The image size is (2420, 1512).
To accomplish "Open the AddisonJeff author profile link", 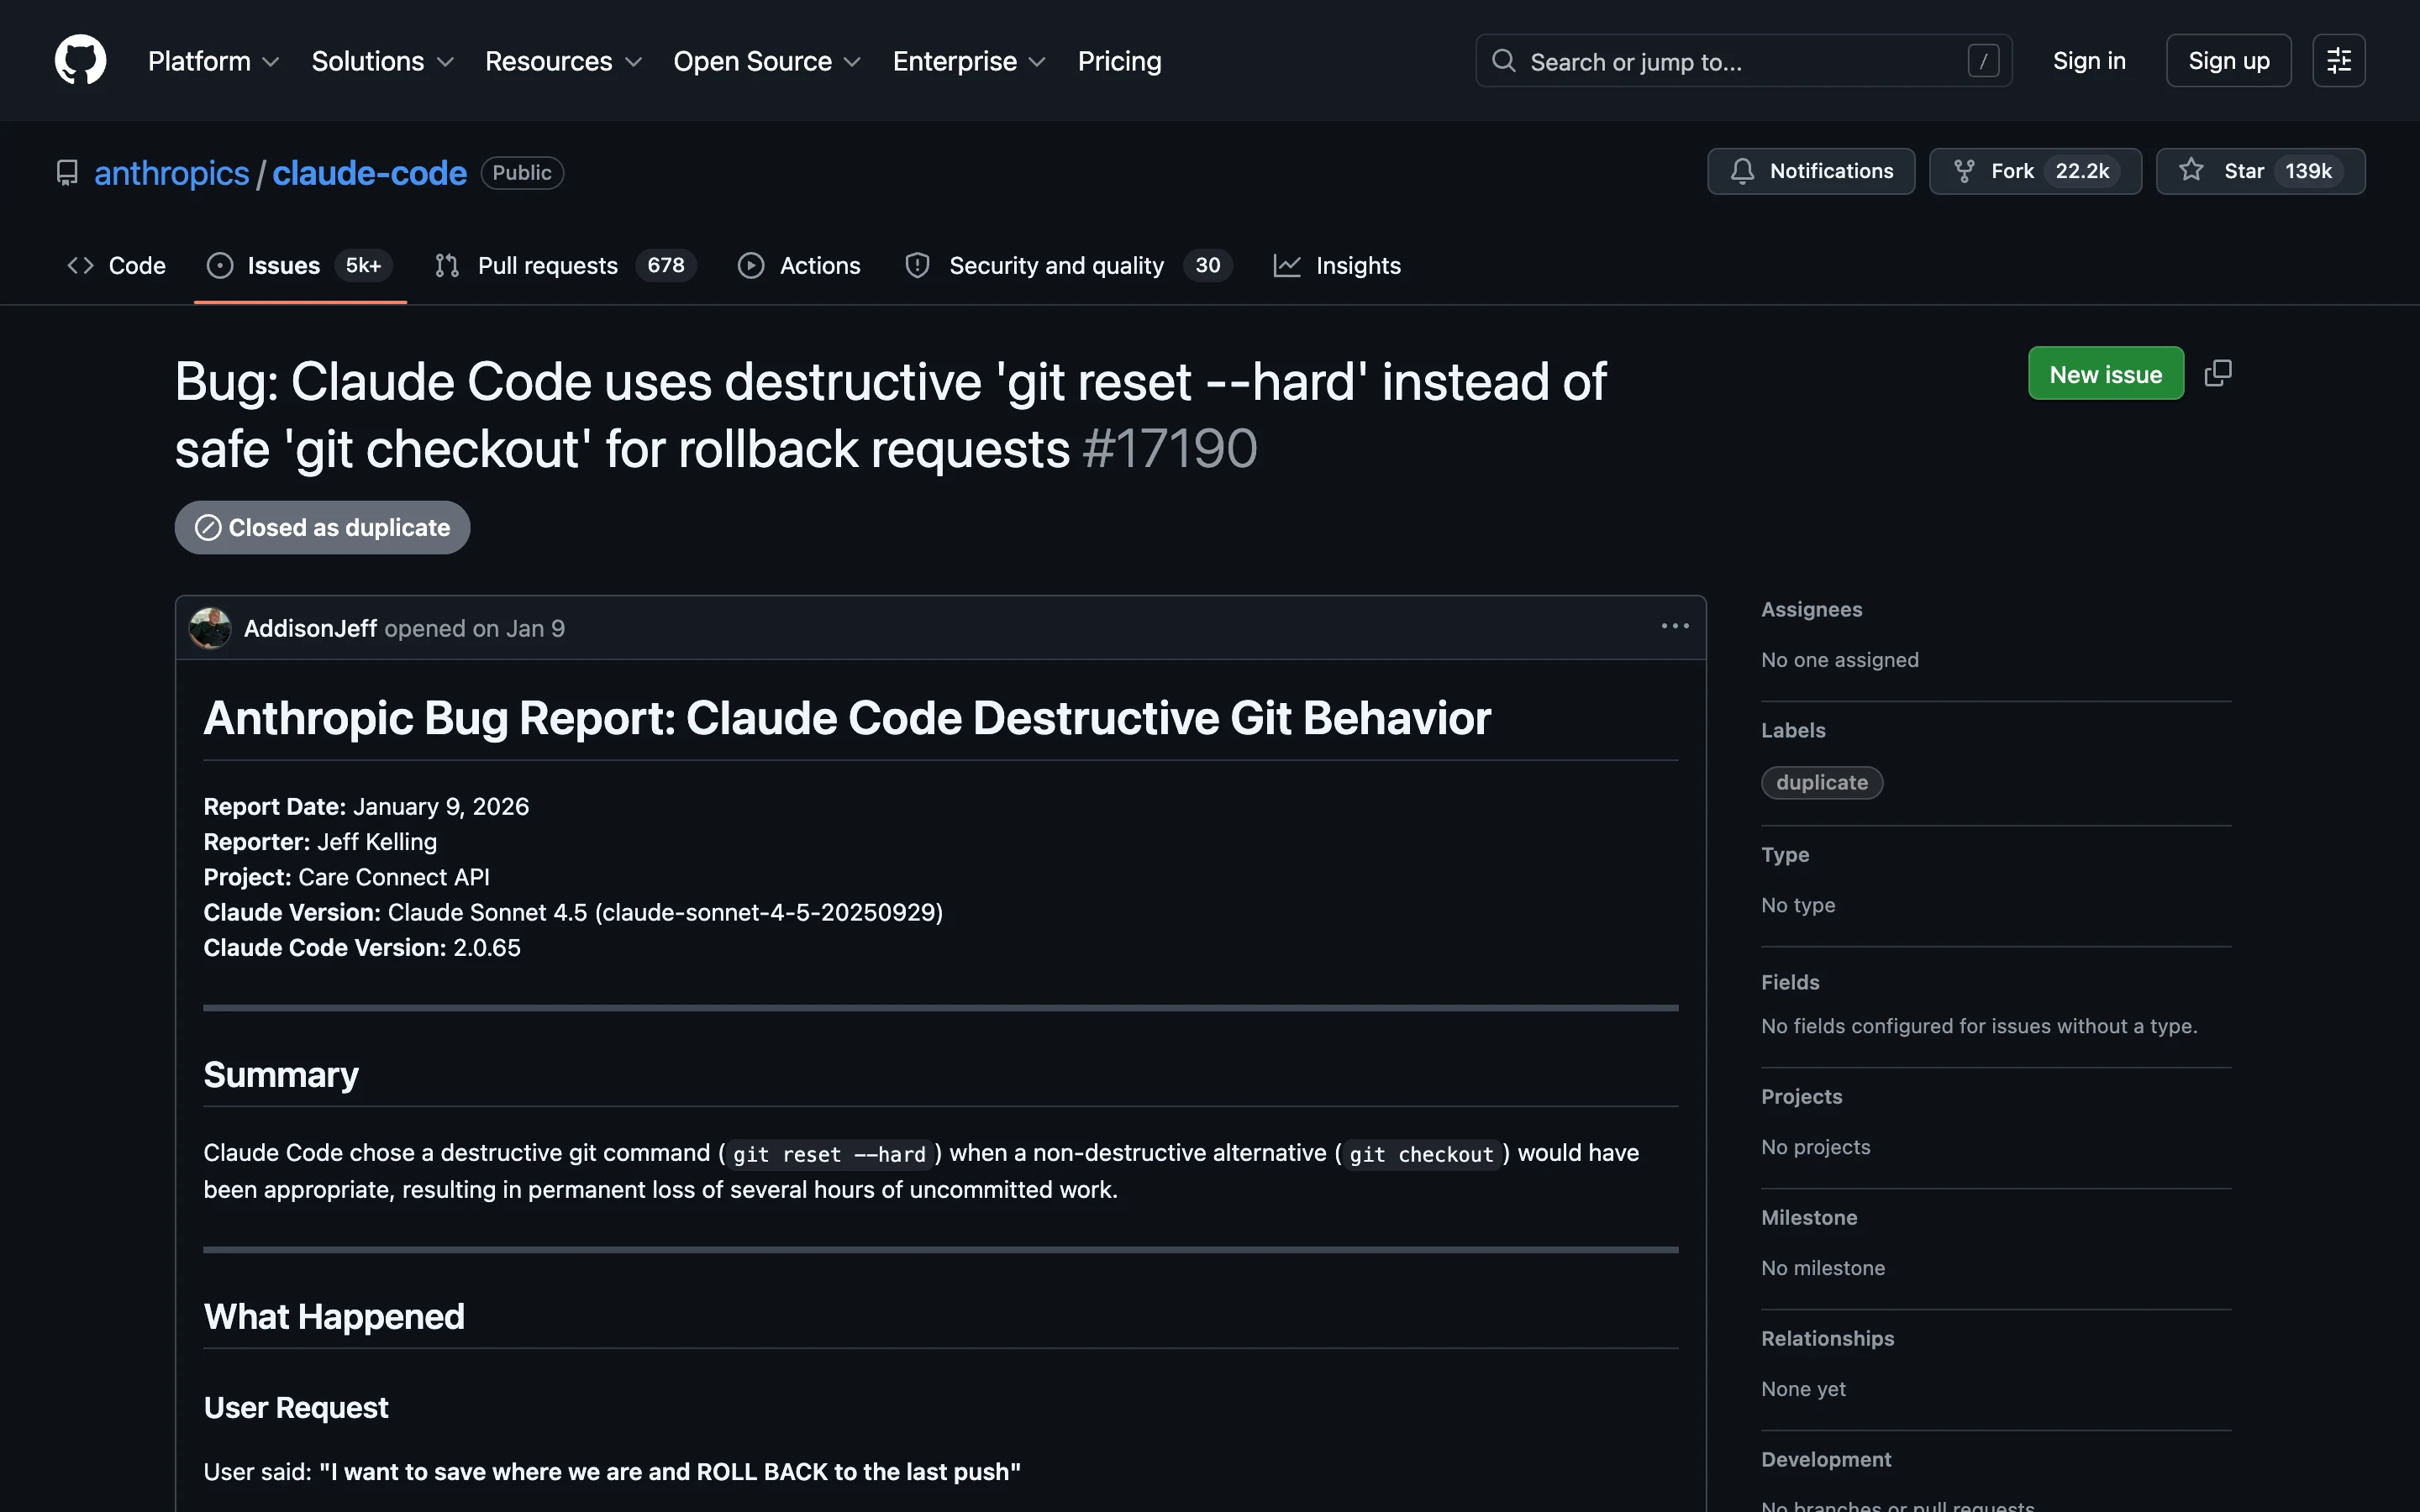I will click(x=310, y=628).
